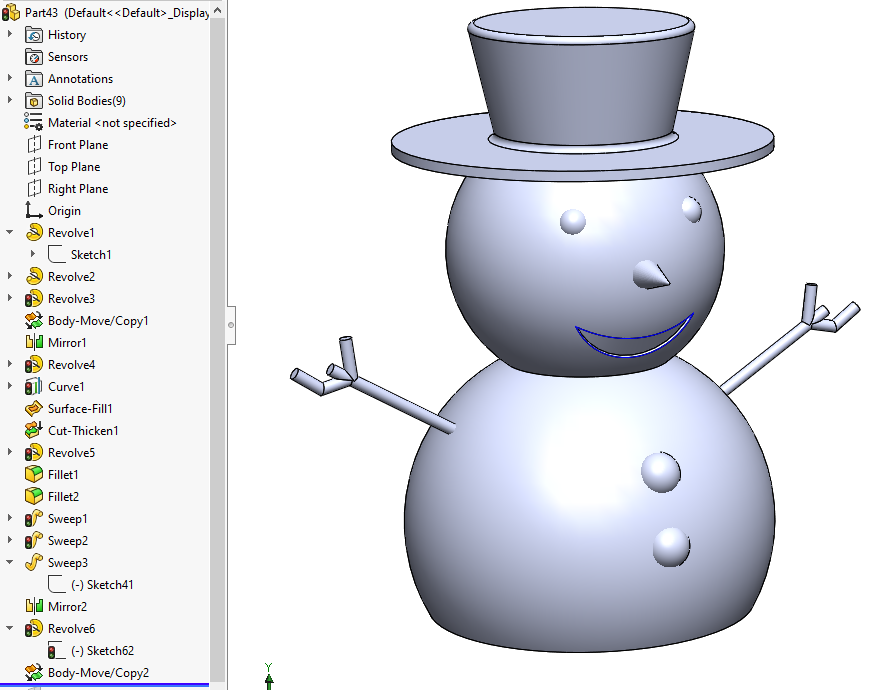Click the Sweep2 feature icon
The height and width of the screenshot is (690, 895).
34,540
